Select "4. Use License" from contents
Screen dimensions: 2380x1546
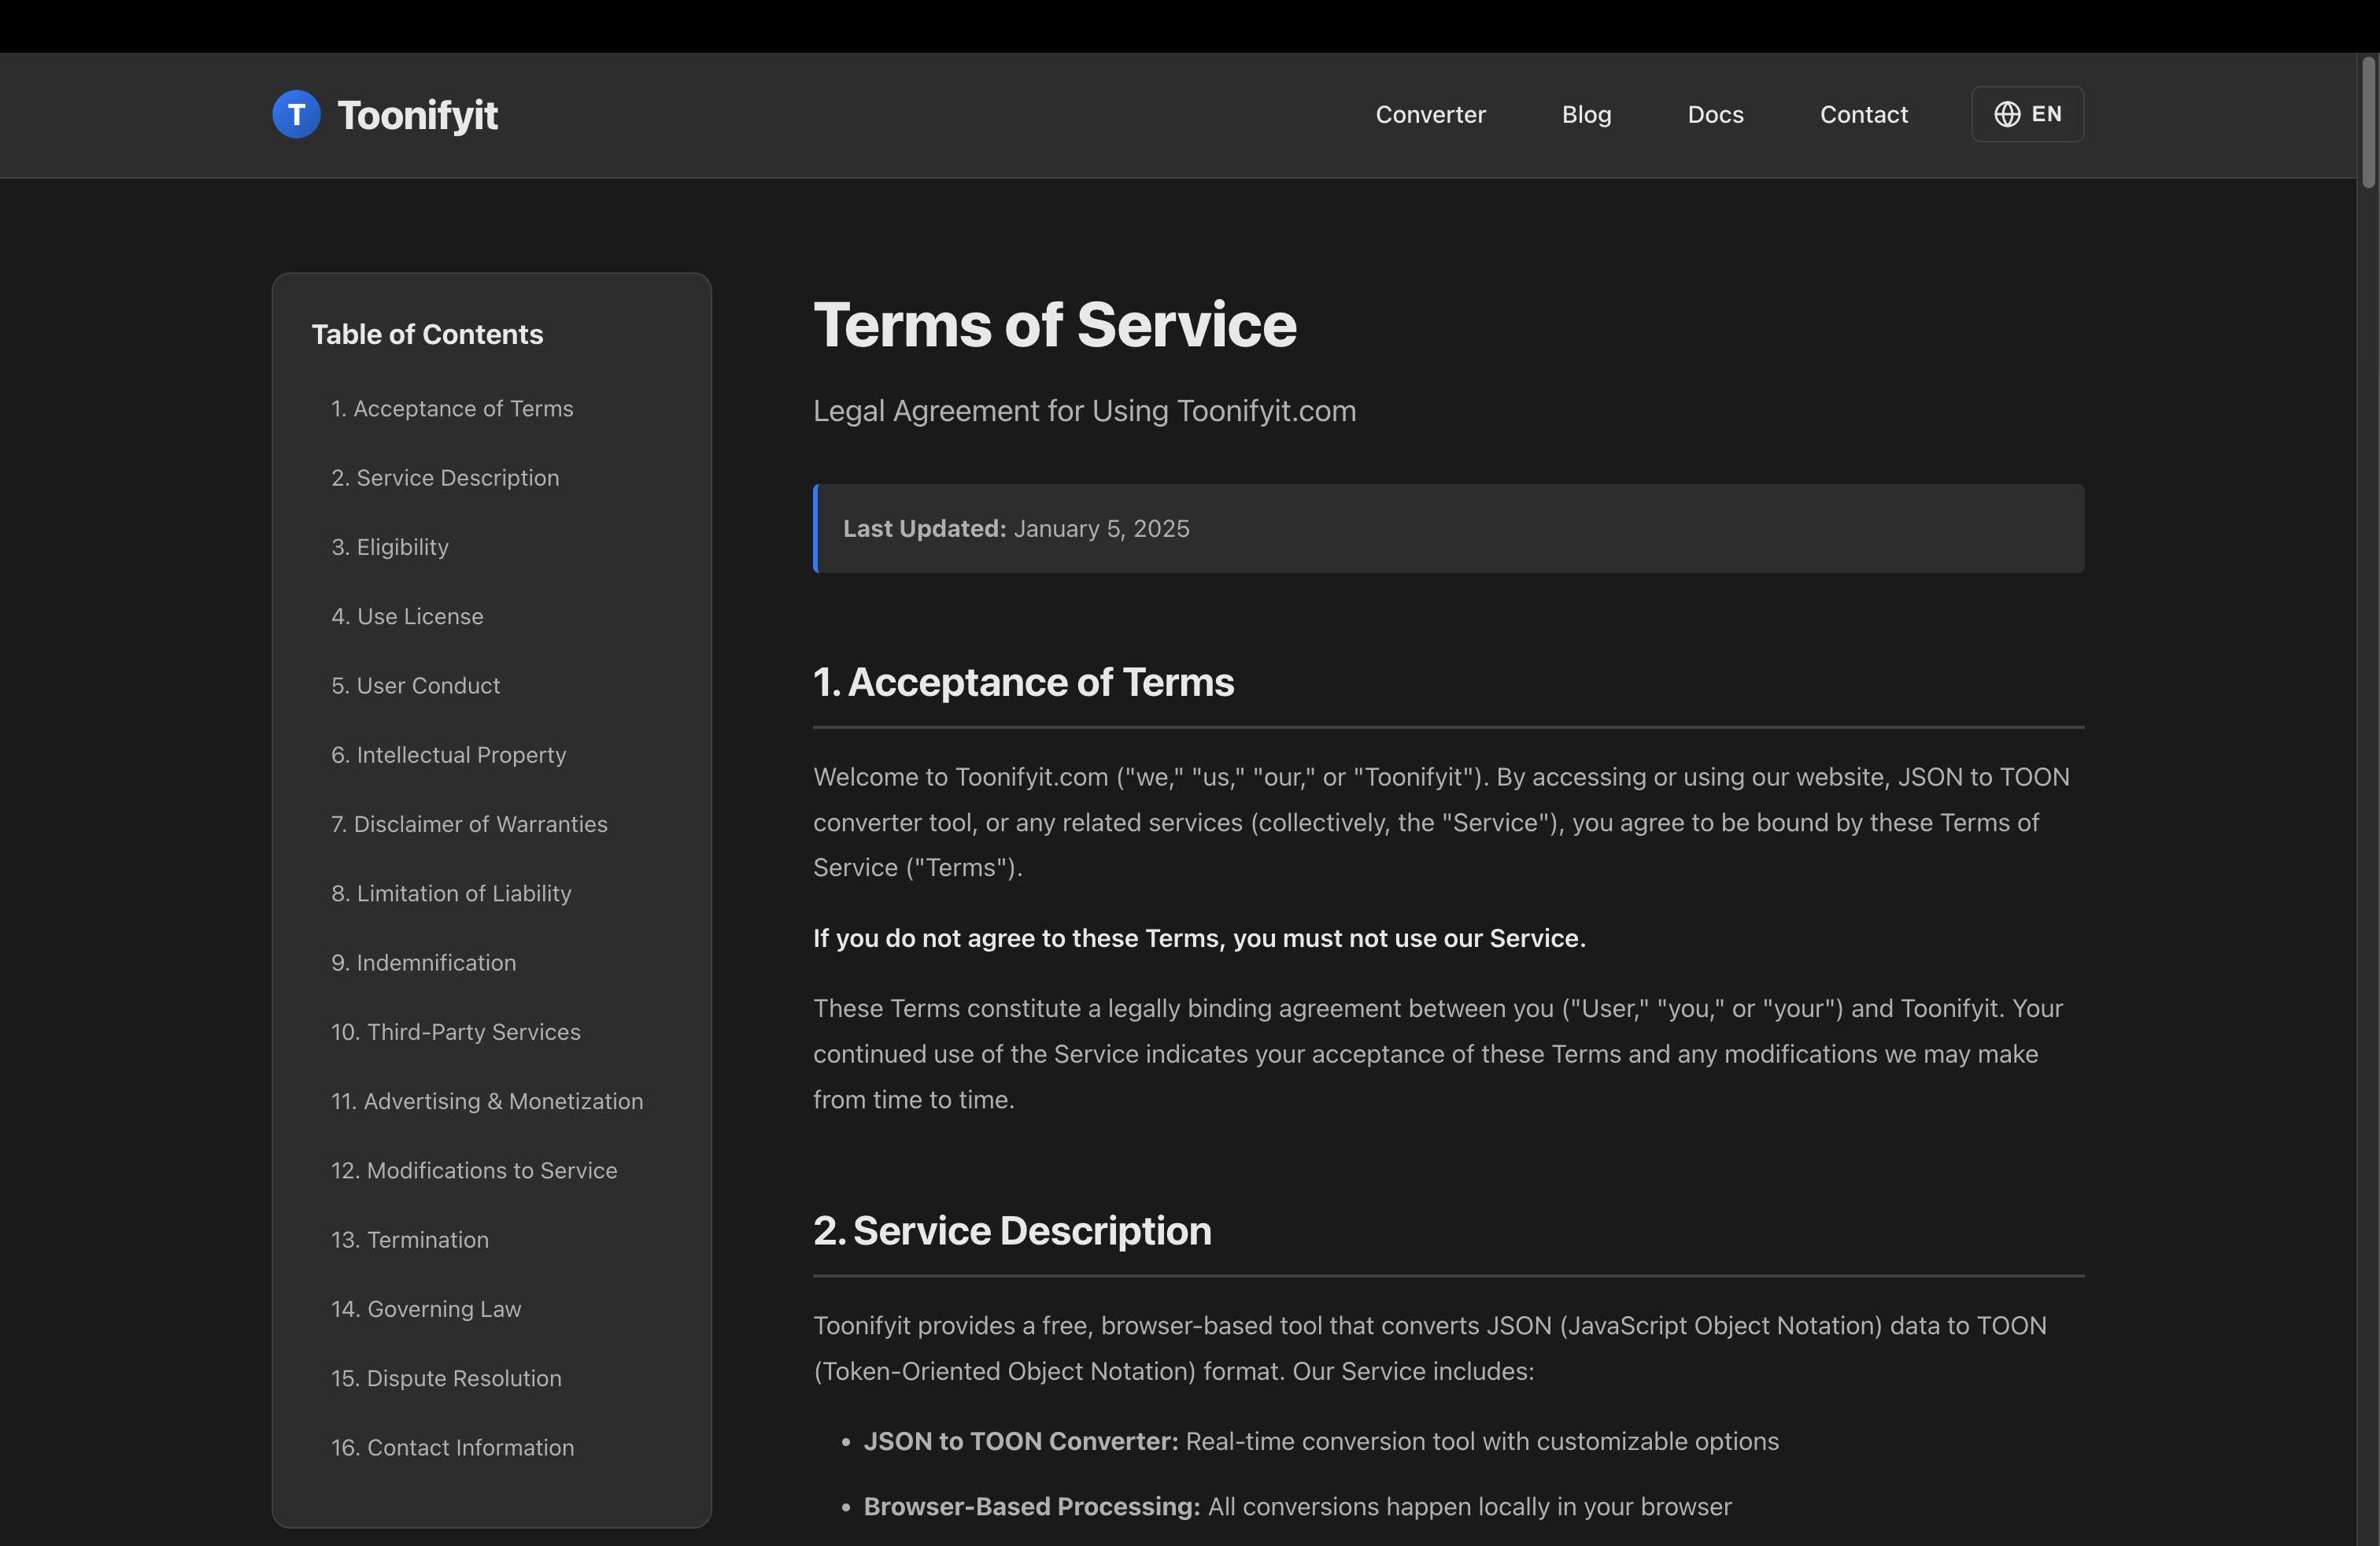pos(406,616)
